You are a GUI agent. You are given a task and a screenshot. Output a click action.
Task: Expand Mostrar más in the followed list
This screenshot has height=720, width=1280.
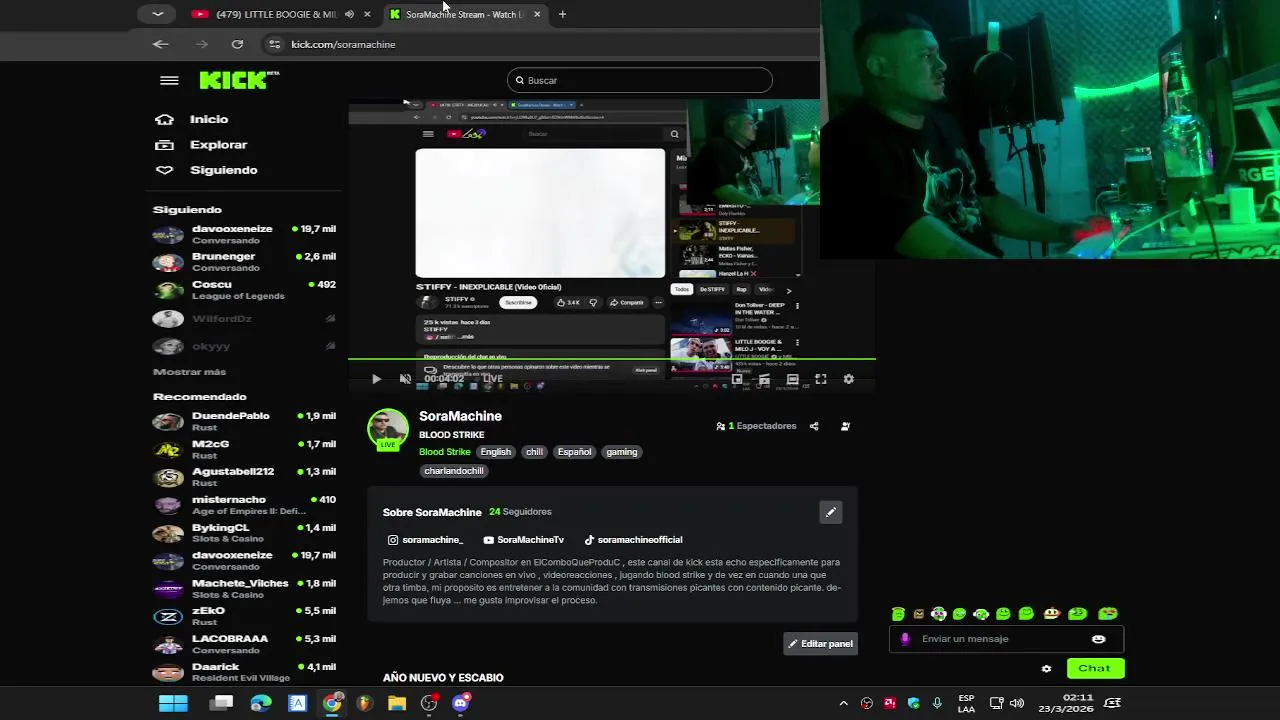(x=189, y=372)
